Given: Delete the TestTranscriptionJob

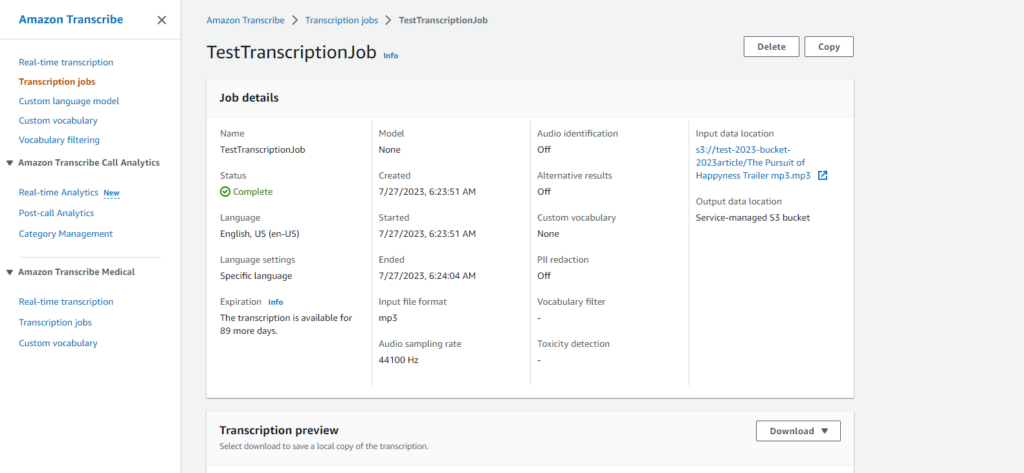Looking at the screenshot, I should (771, 47).
